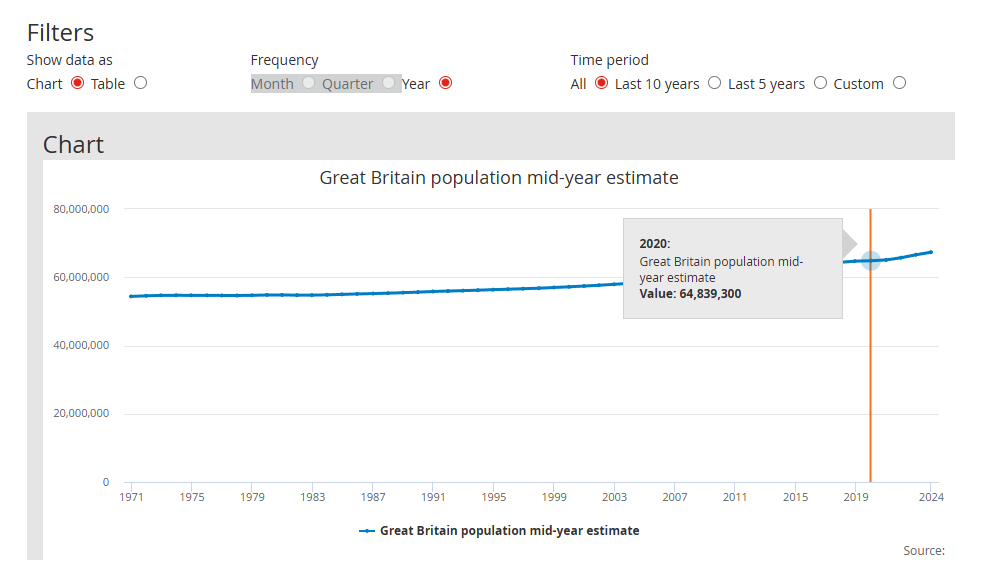Click the 2020 tooltip box
The image size is (989, 571).
tap(732, 268)
